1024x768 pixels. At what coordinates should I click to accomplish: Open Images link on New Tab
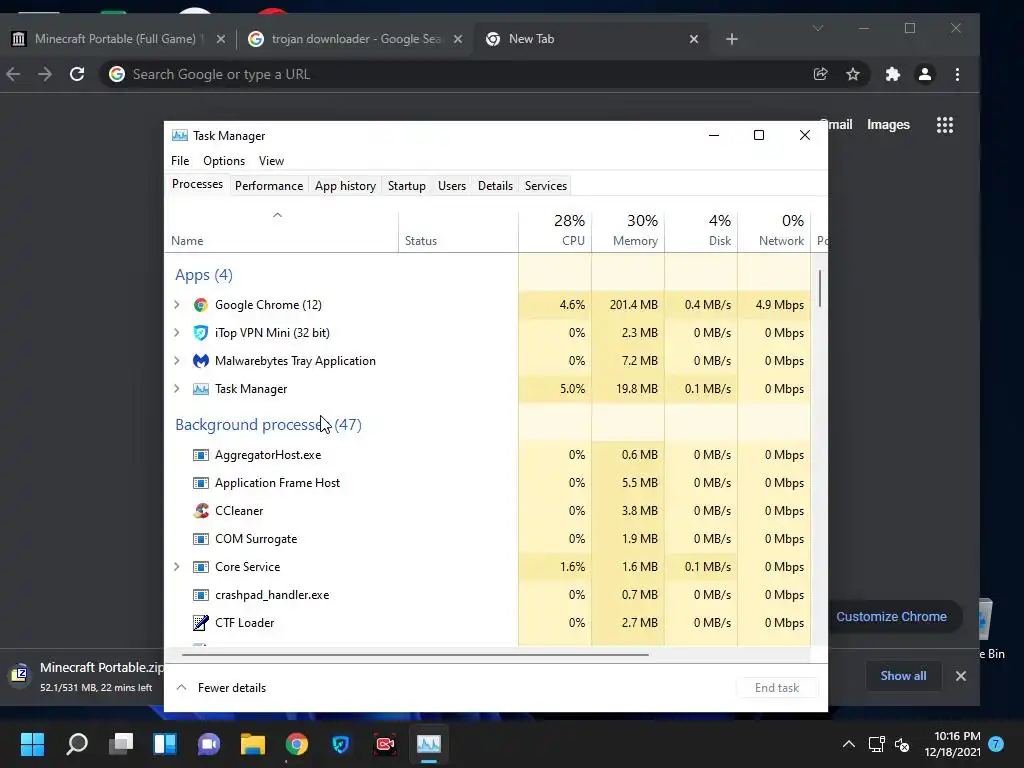click(x=888, y=125)
